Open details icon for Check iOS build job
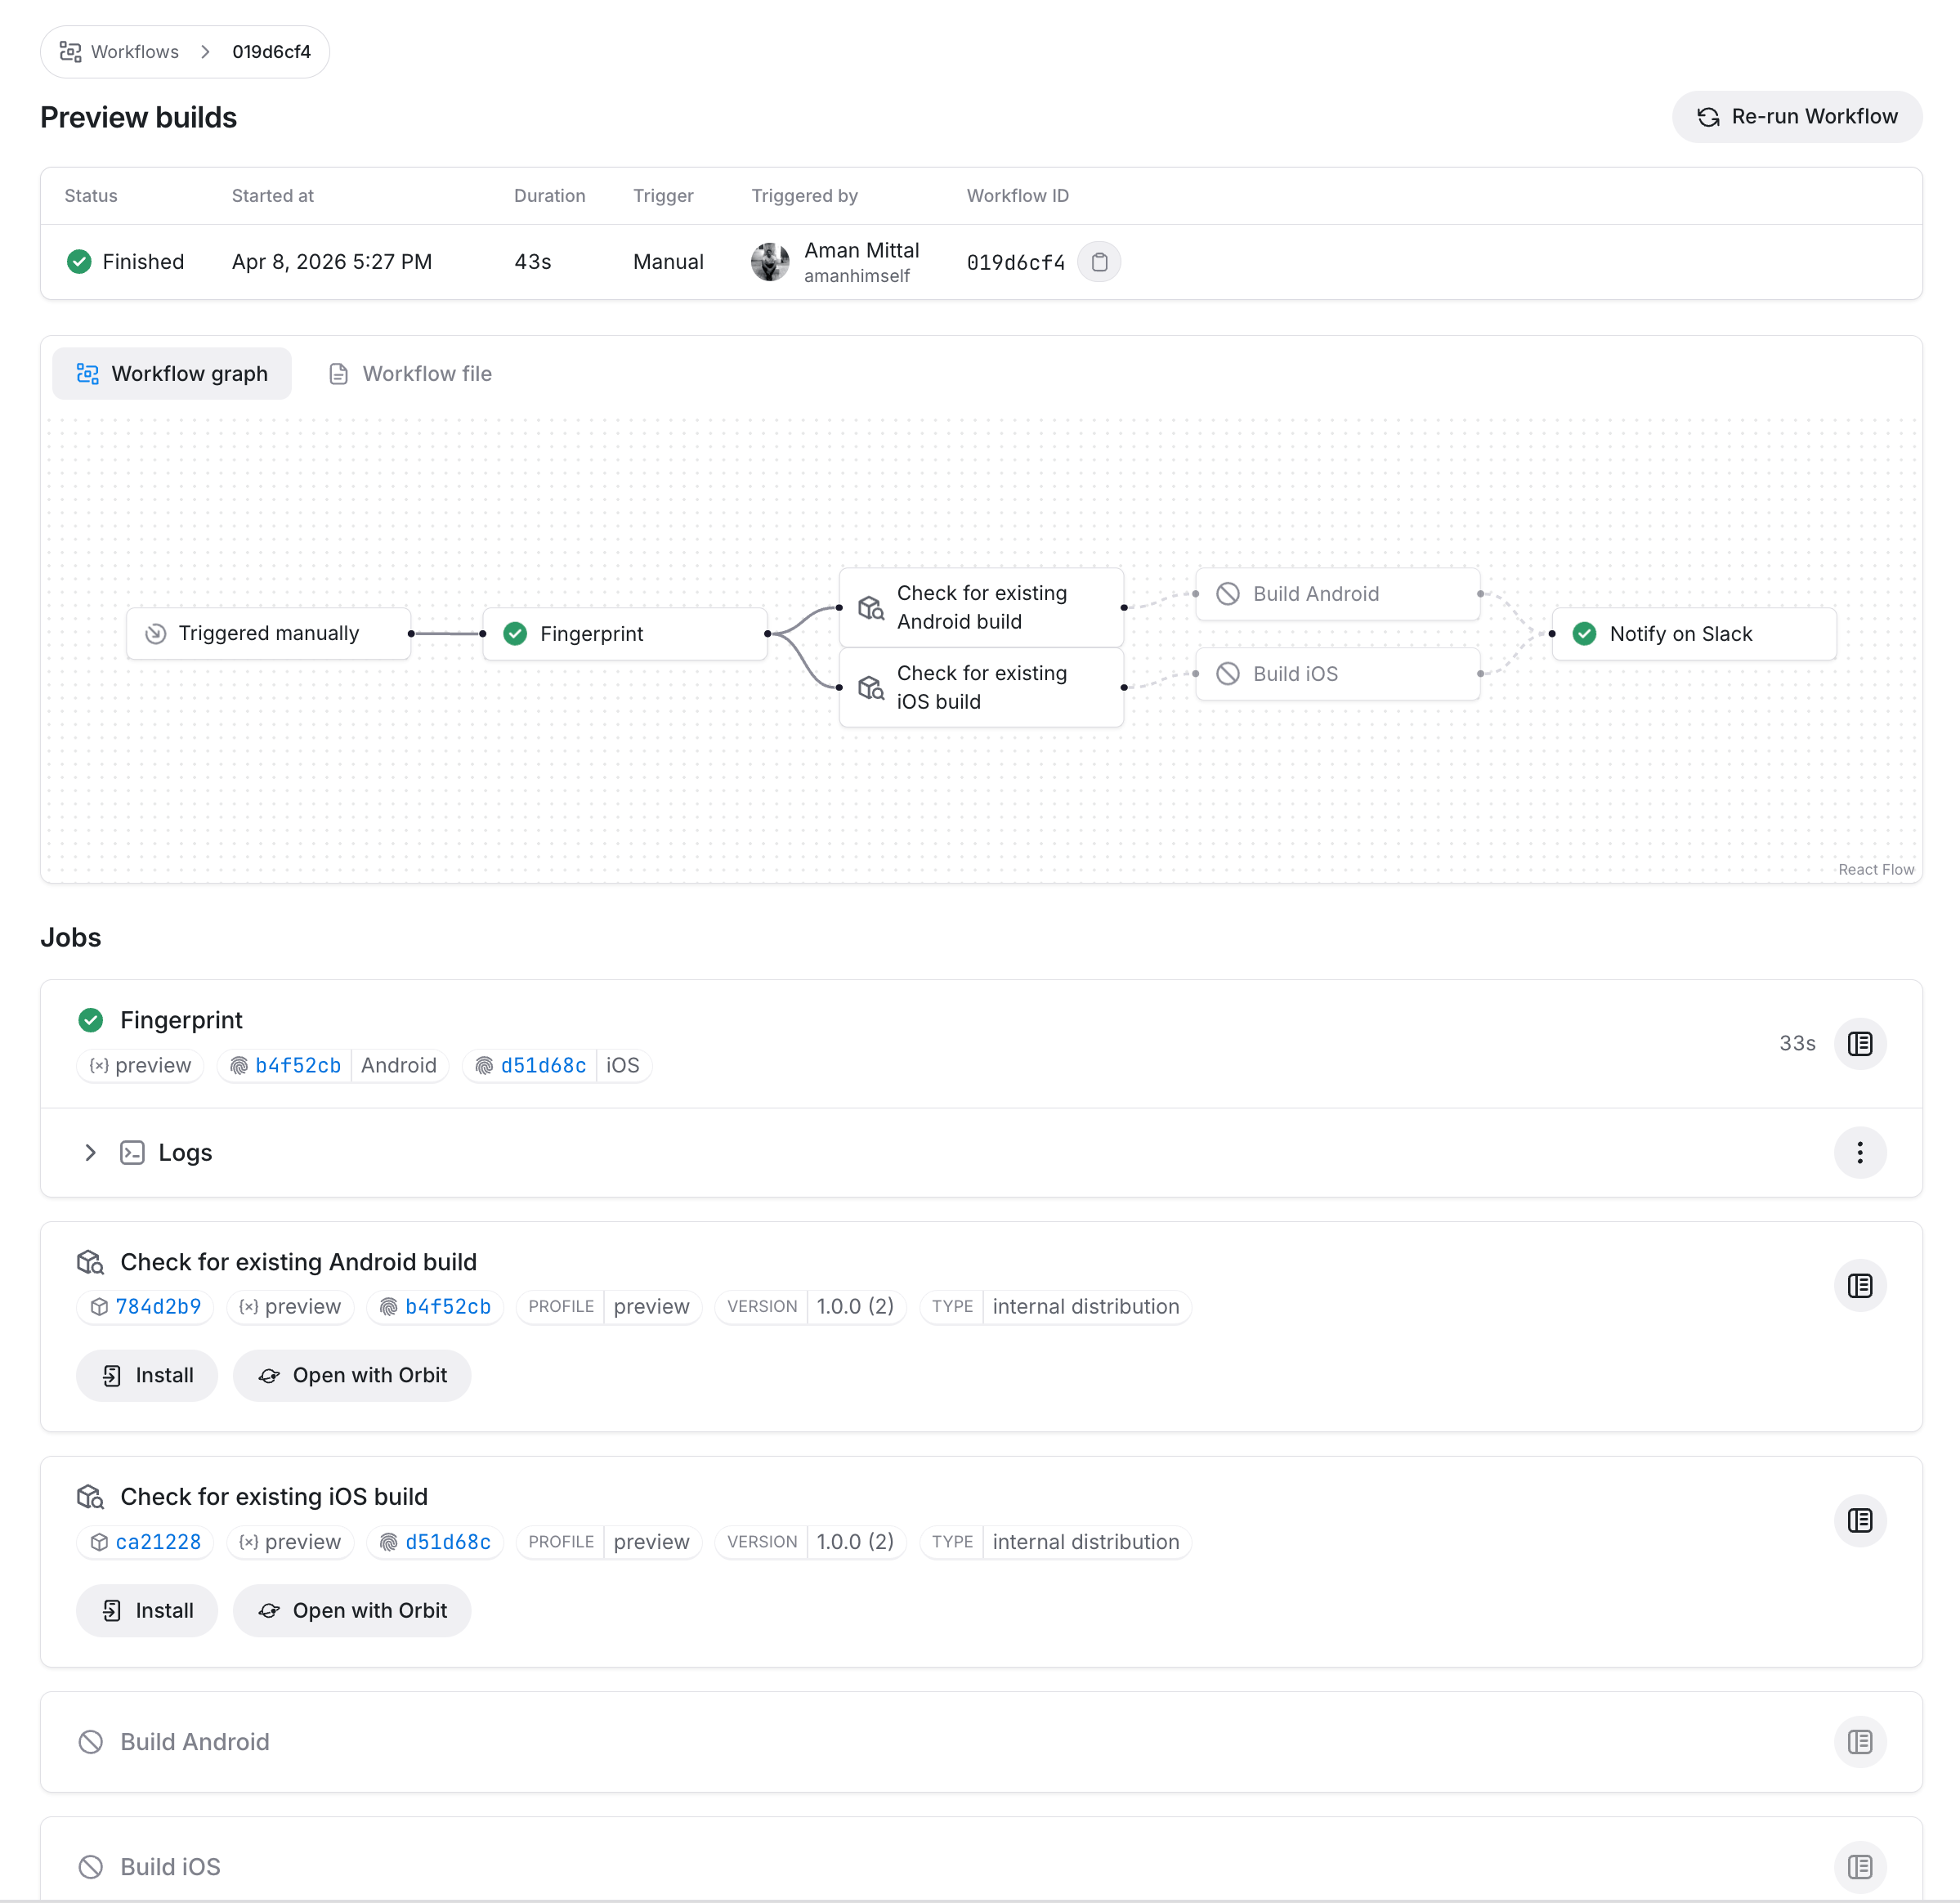Screen dimensions: 1960x1903 [x=1860, y=1521]
